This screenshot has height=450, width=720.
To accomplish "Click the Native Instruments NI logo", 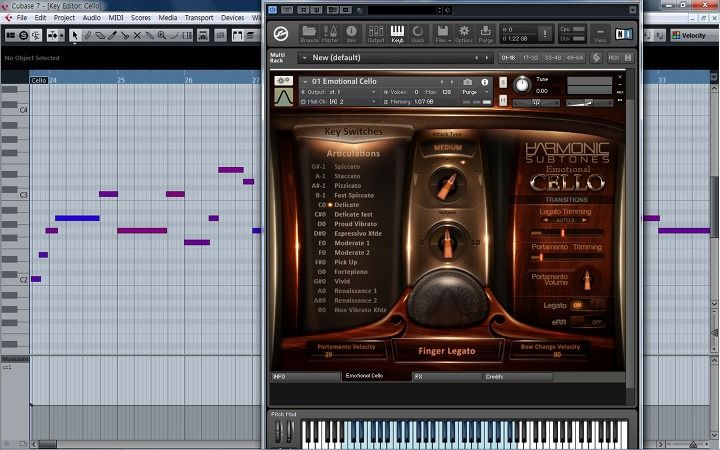I will [x=624, y=34].
